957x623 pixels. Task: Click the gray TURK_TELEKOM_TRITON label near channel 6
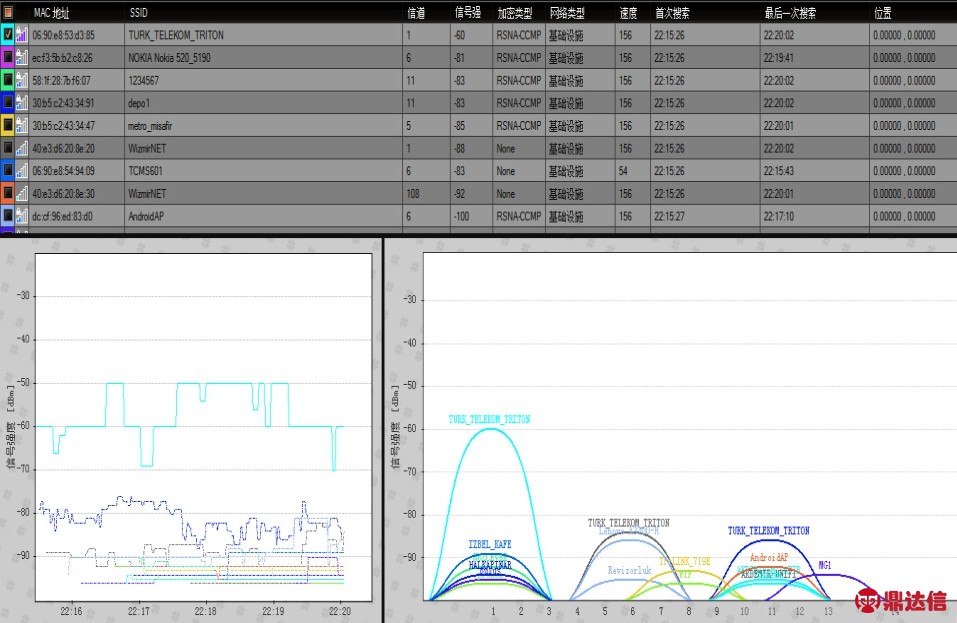(x=629, y=523)
